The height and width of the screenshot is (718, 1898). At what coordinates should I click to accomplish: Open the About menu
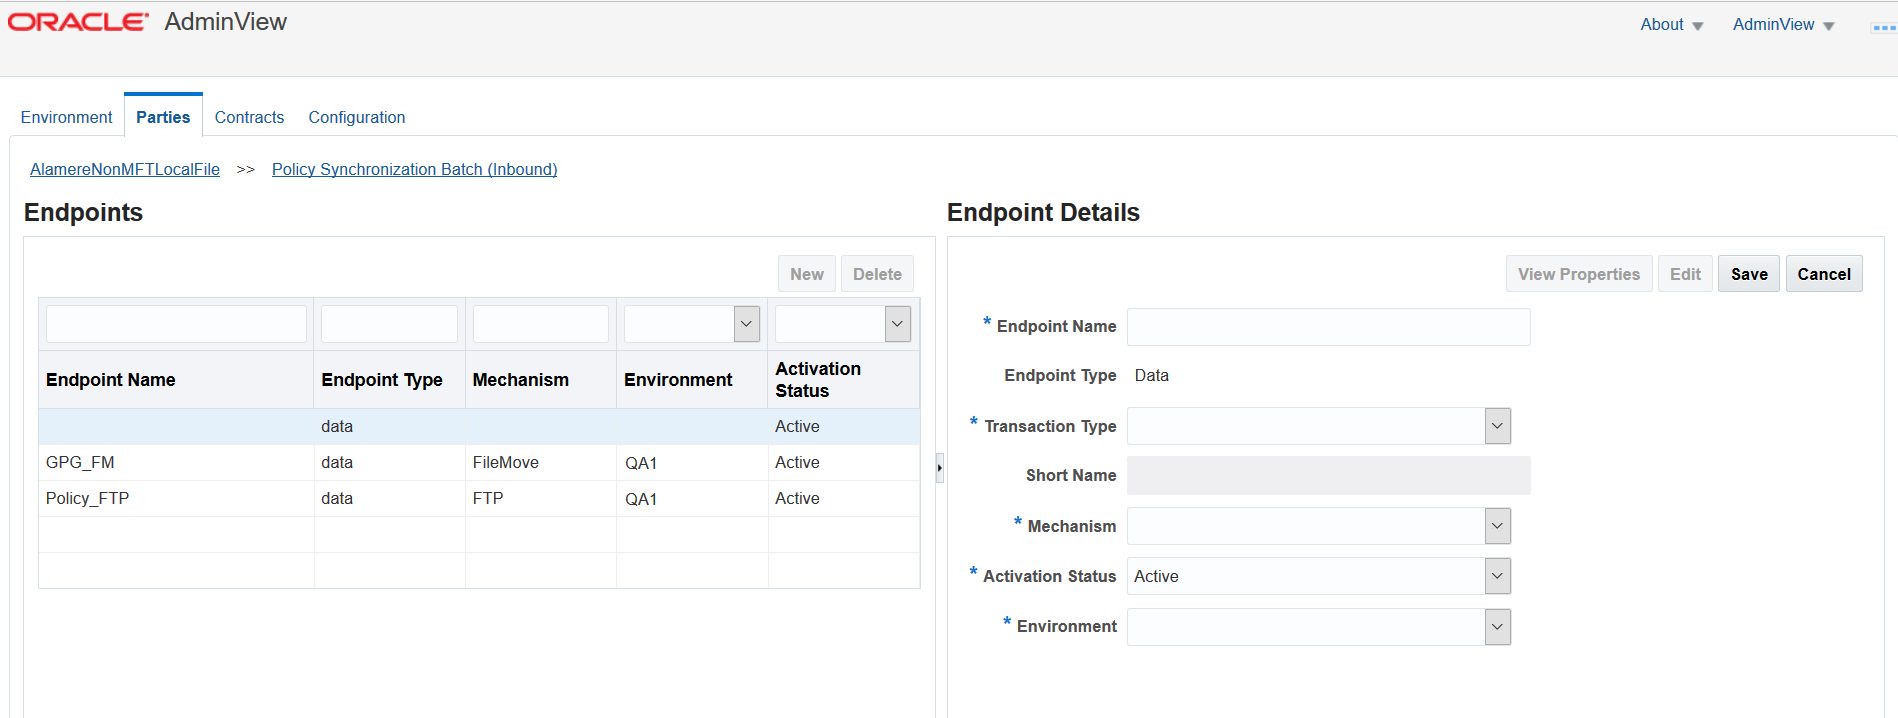pyautogui.click(x=1671, y=25)
